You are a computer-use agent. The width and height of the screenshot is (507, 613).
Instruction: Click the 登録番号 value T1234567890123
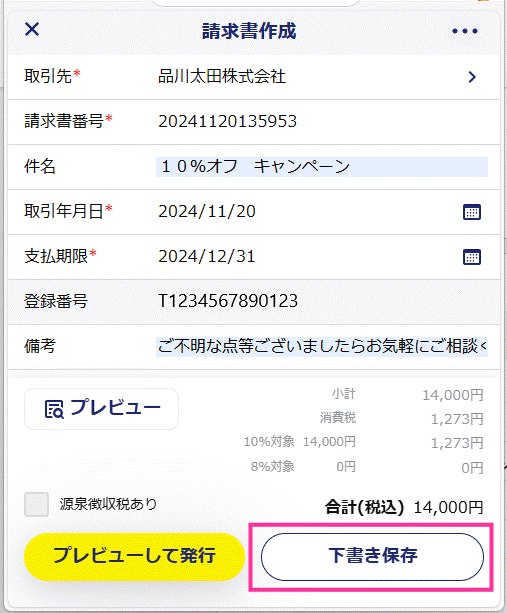click(228, 301)
